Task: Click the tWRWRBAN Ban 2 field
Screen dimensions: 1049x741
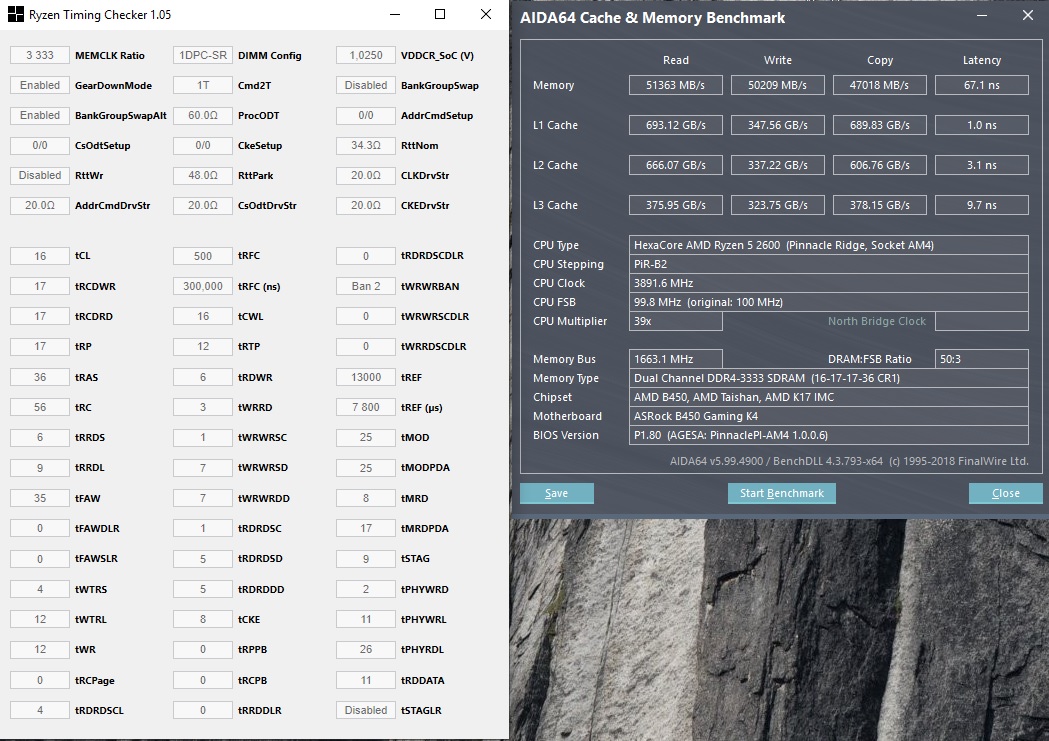Action: coord(366,286)
